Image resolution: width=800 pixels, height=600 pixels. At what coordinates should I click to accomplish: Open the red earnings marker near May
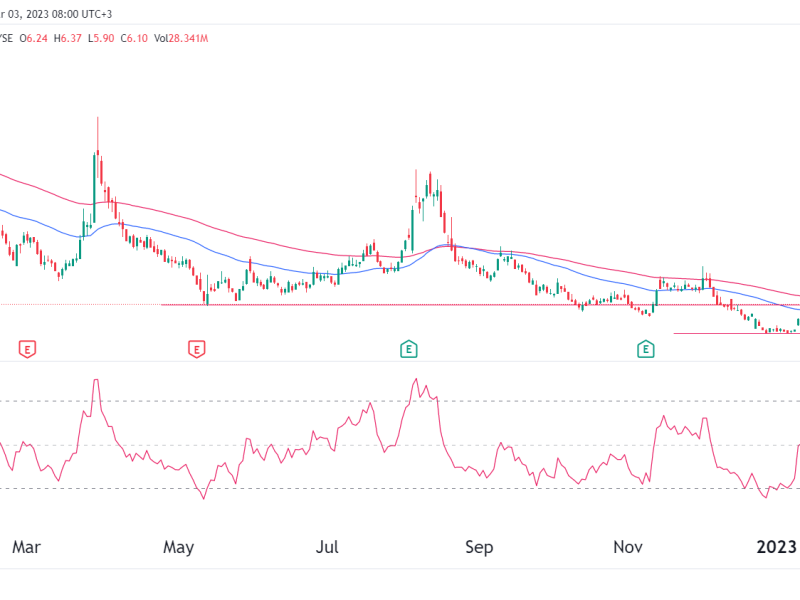point(197,349)
